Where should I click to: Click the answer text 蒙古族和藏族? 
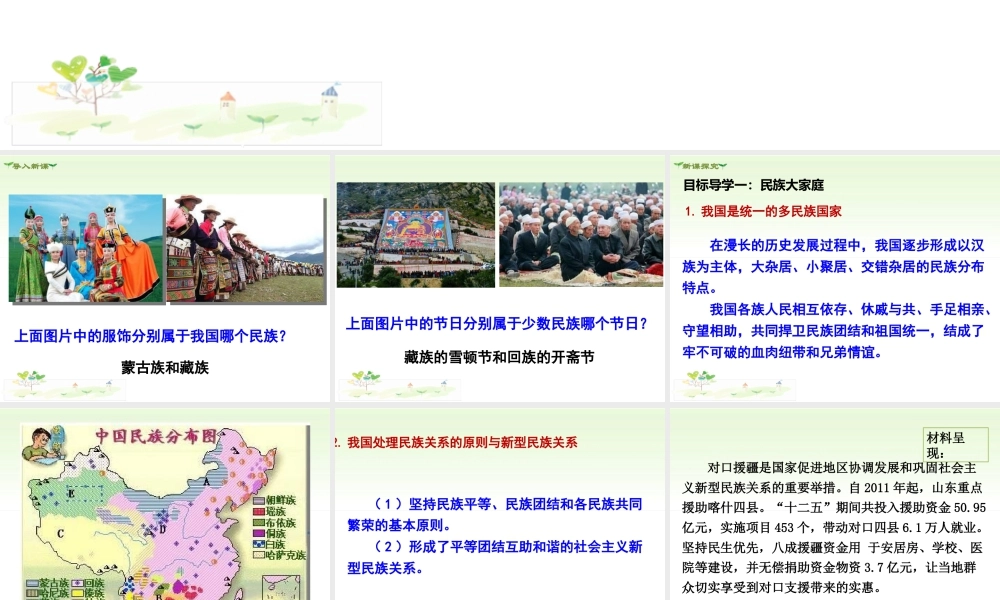165,367
